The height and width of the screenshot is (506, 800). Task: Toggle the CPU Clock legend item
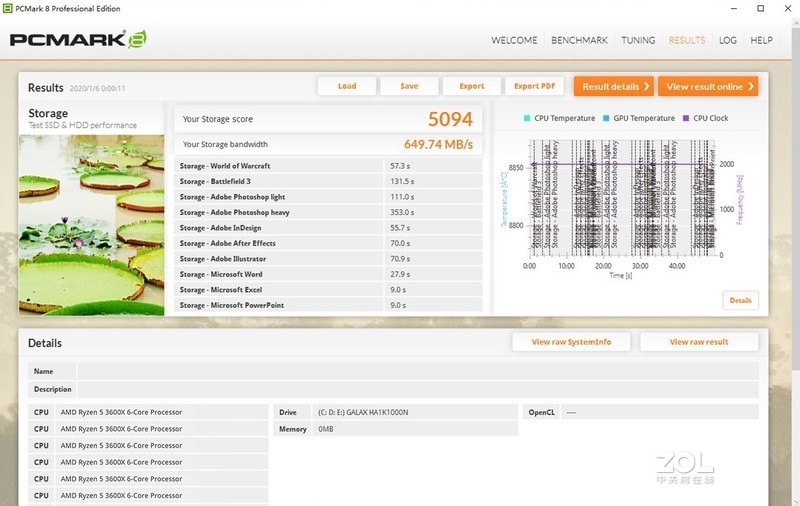click(x=705, y=118)
